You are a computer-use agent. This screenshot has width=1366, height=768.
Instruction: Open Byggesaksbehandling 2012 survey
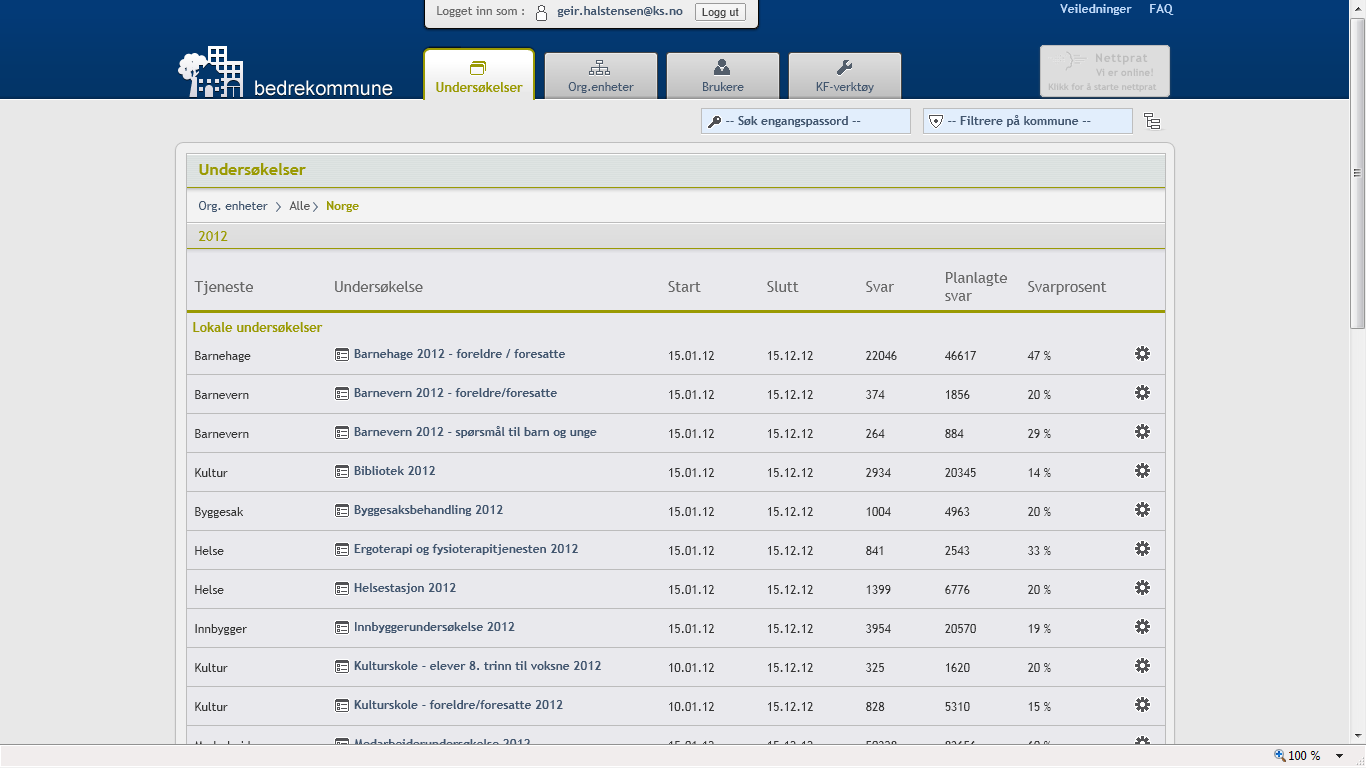click(428, 510)
